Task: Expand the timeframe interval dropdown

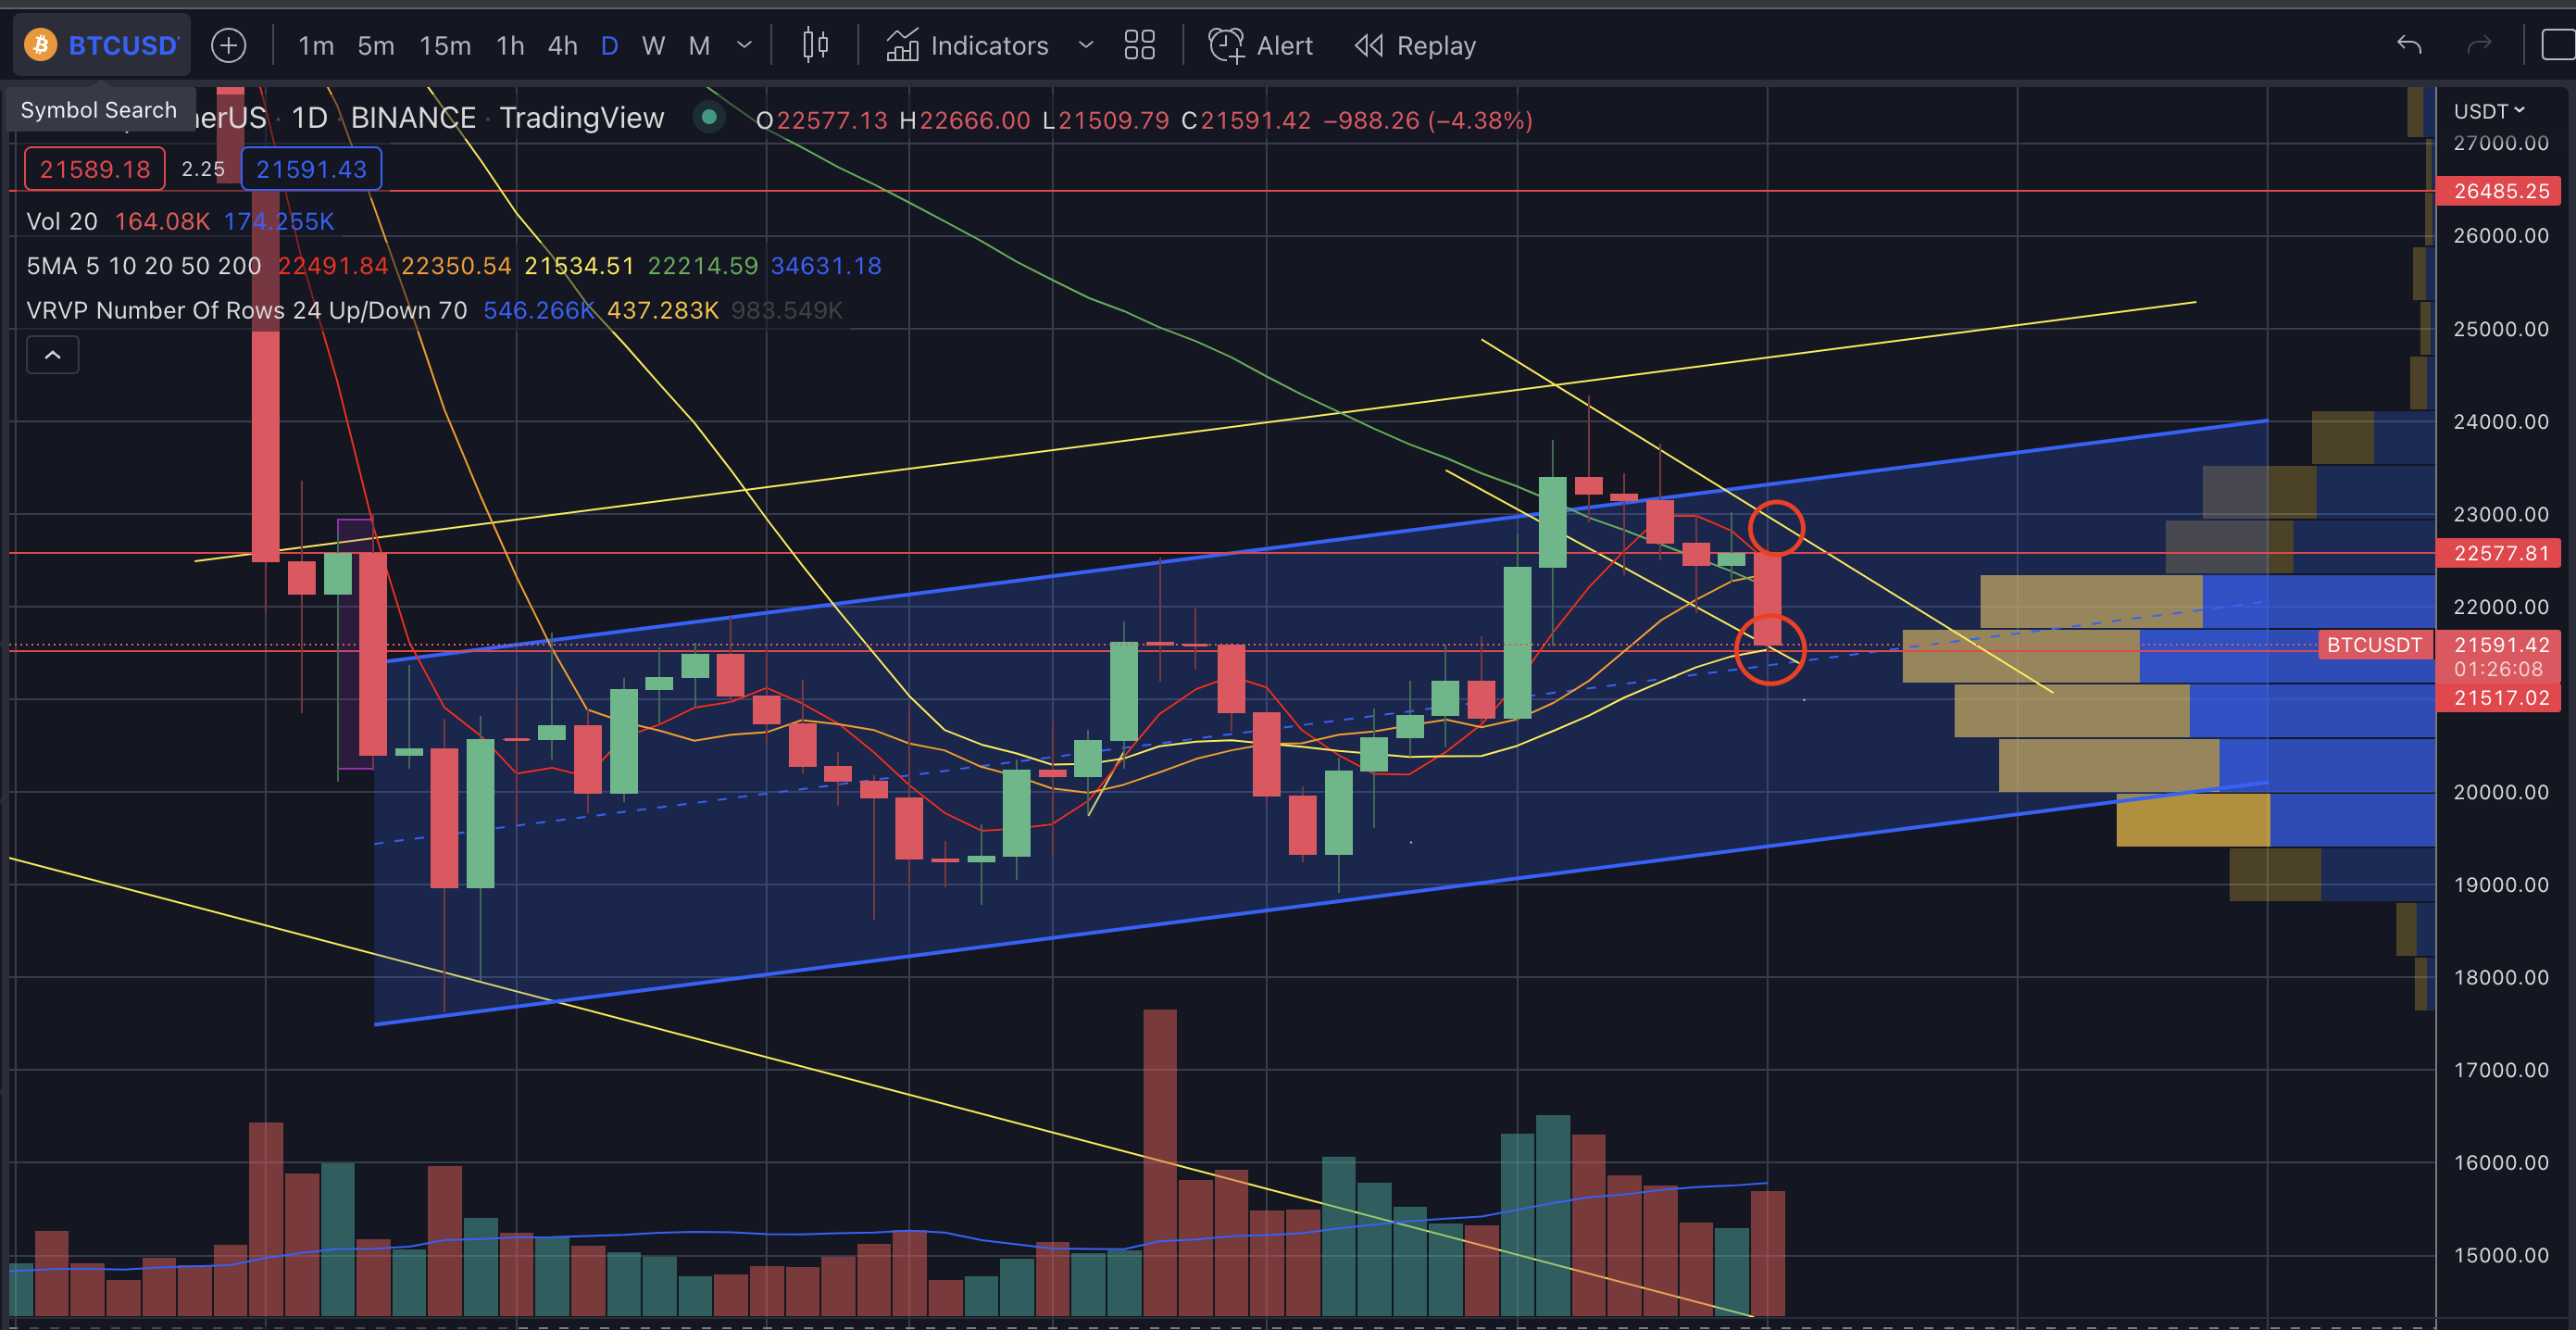Action: [x=744, y=45]
